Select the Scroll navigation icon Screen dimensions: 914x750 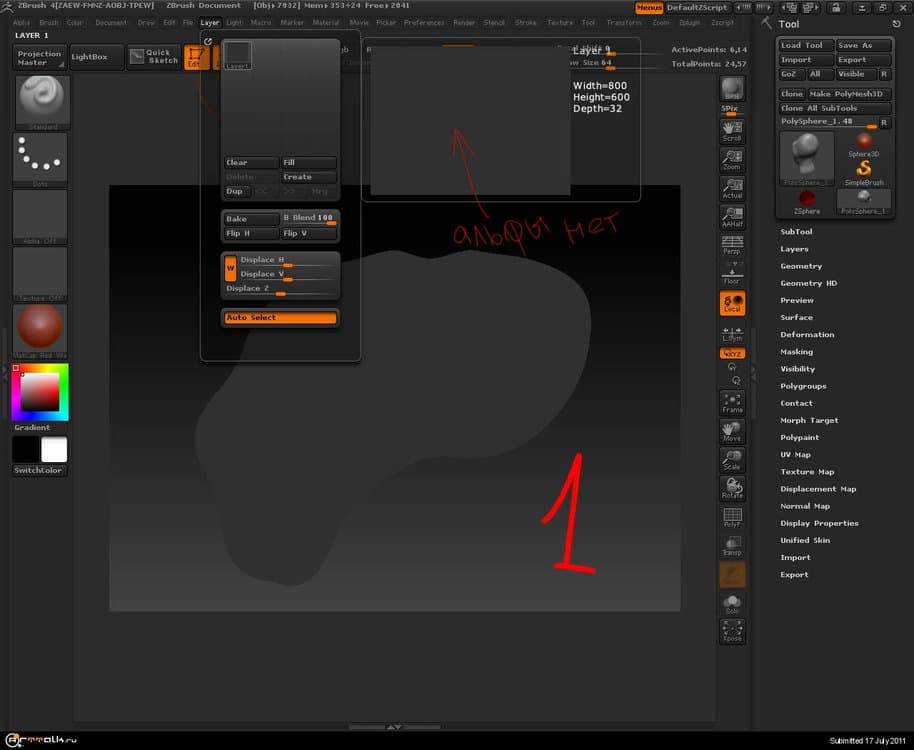[732, 130]
